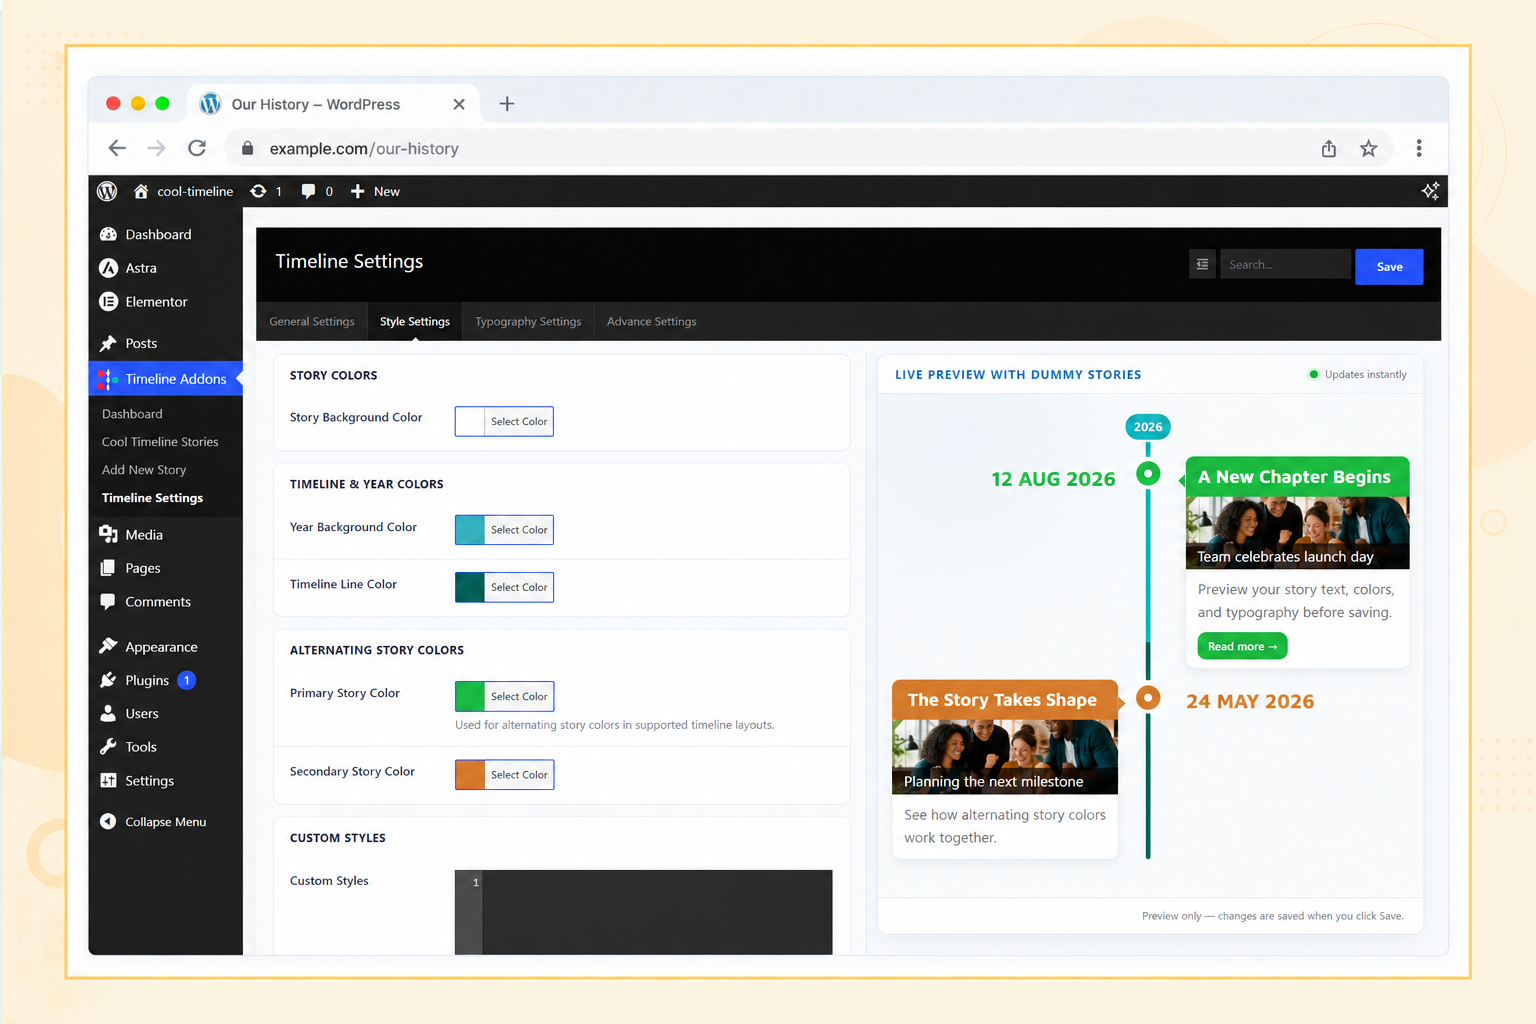Open Add New Story submenu link
Screen dimensions: 1536x1024
pos(144,470)
